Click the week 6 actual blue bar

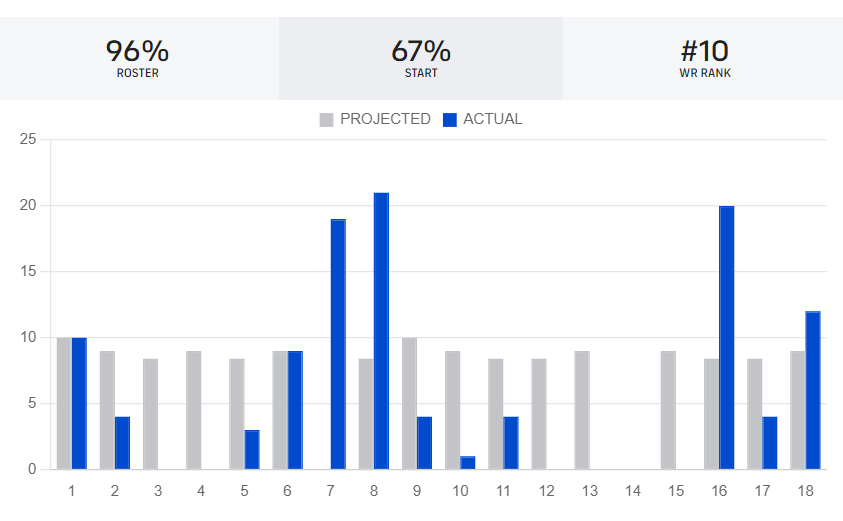click(x=295, y=410)
